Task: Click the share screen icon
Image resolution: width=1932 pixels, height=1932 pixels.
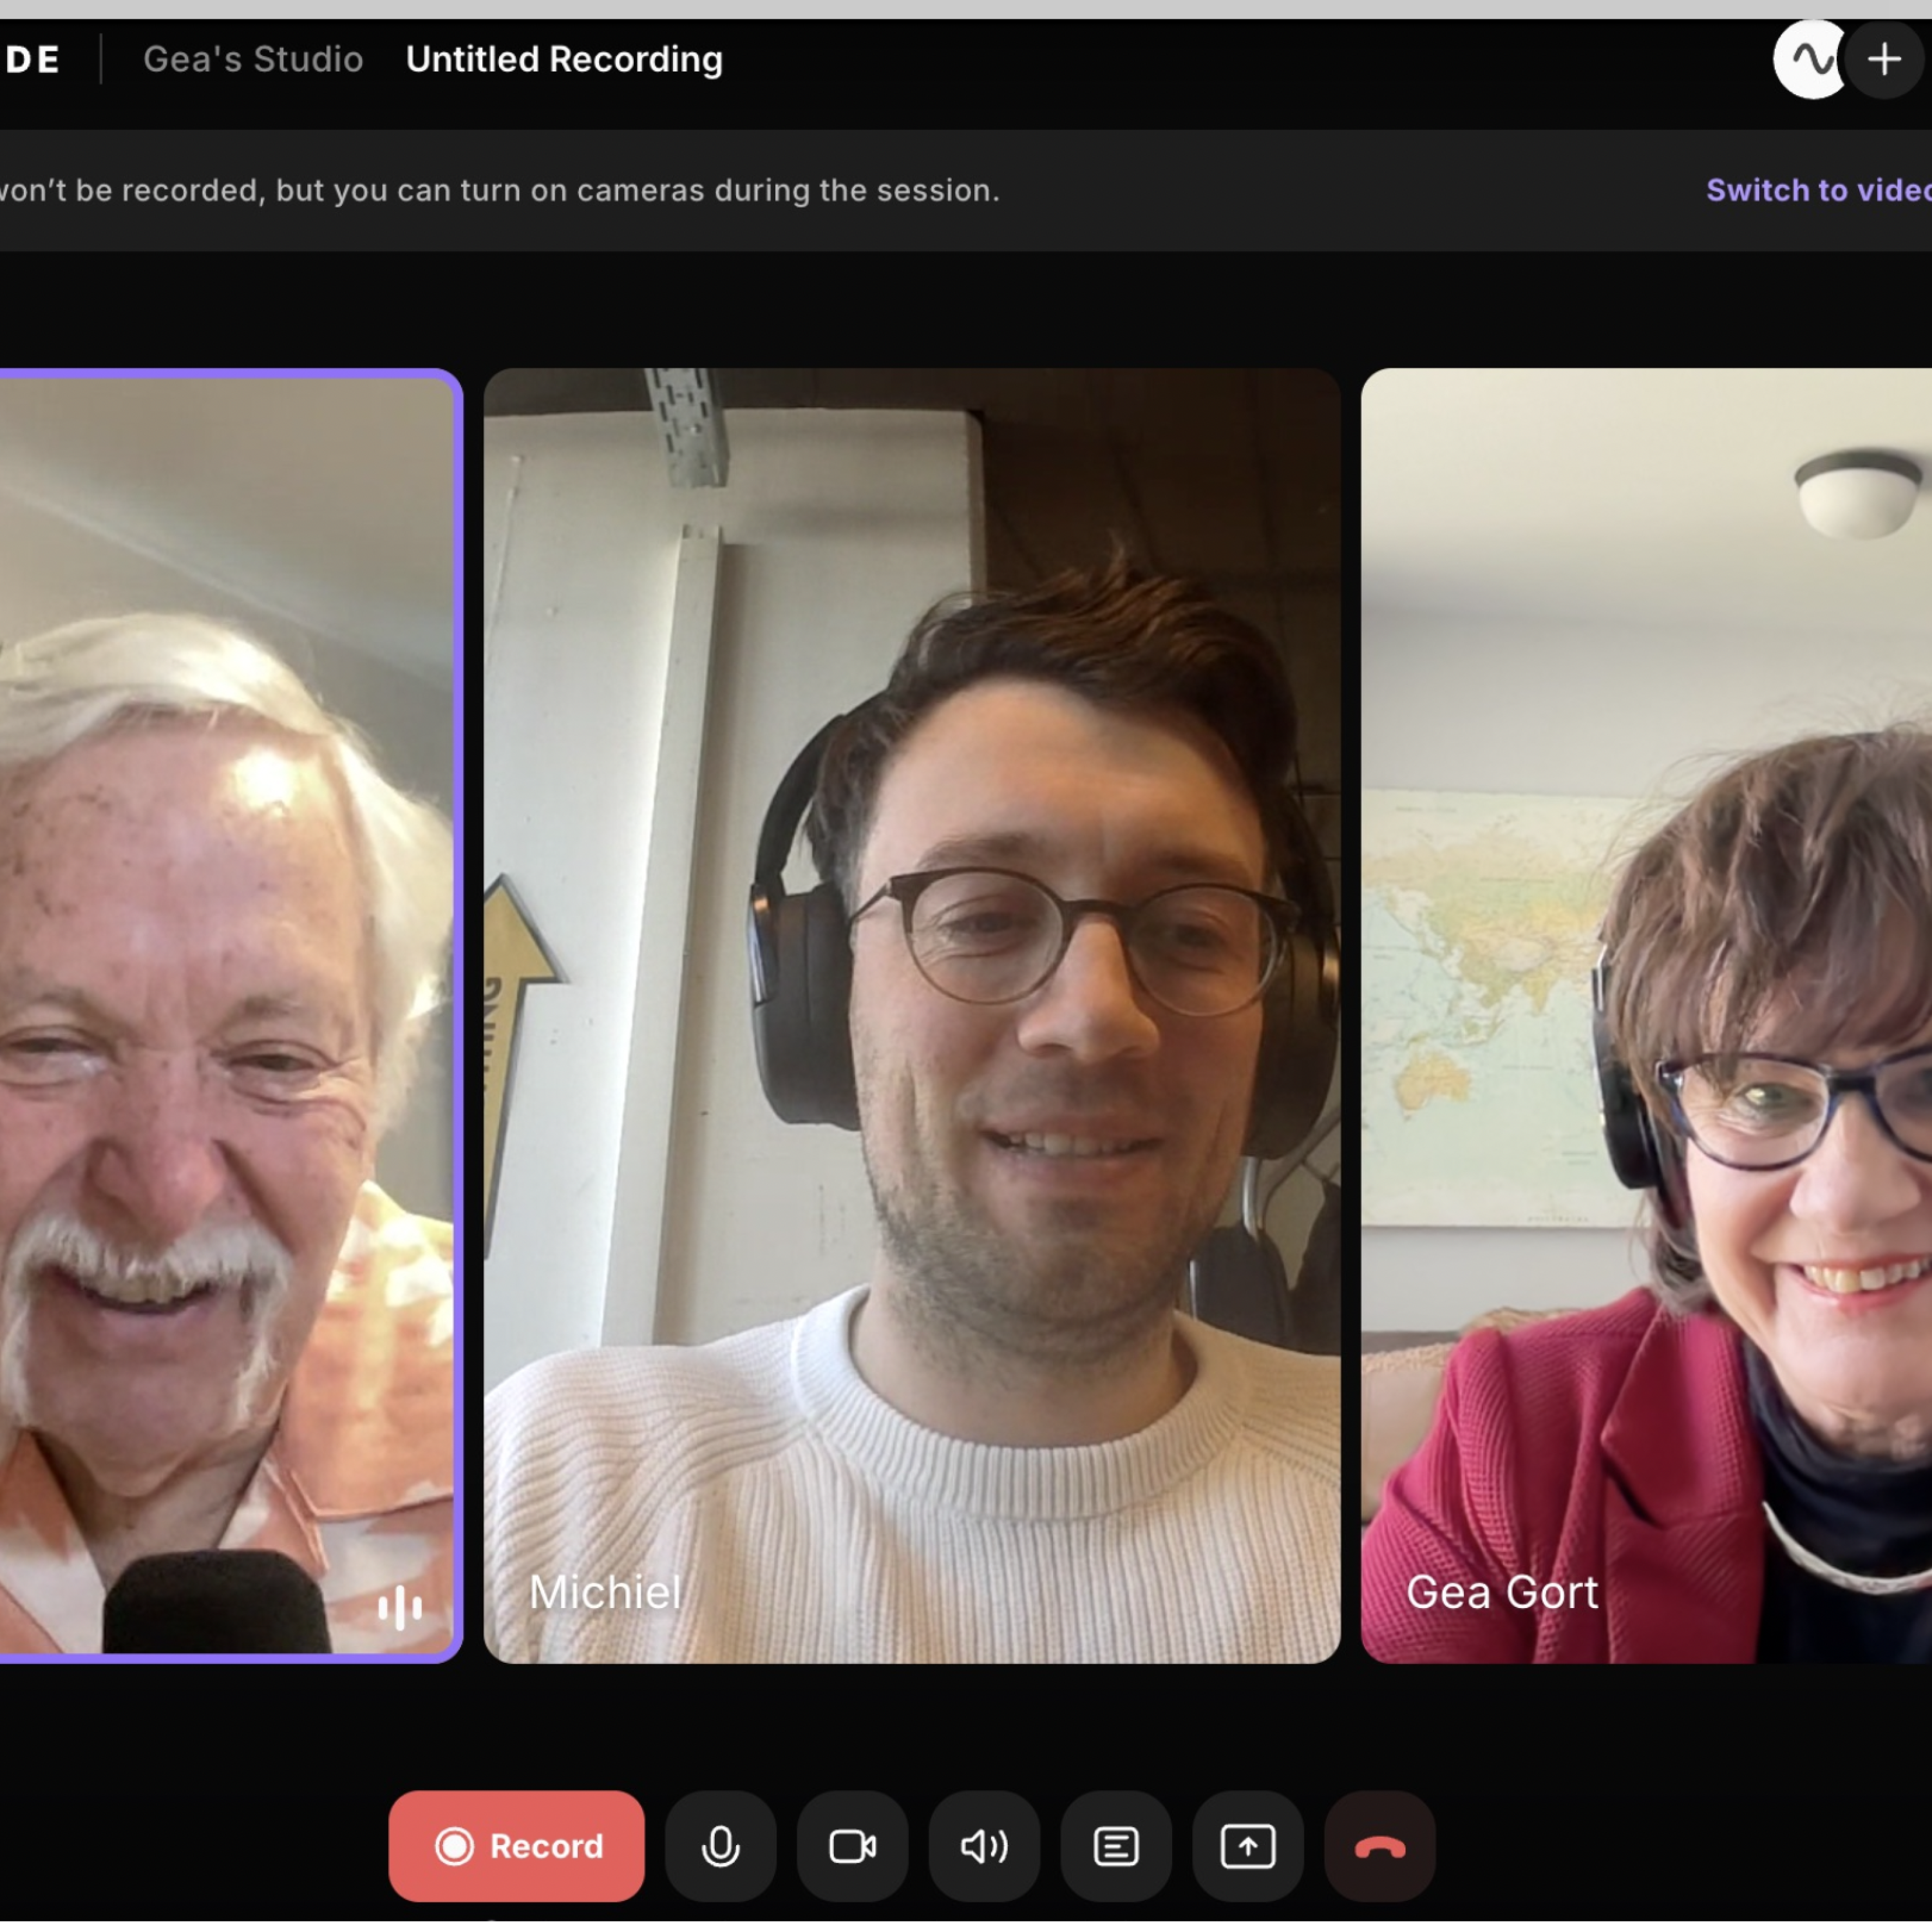Action: [x=1248, y=1846]
